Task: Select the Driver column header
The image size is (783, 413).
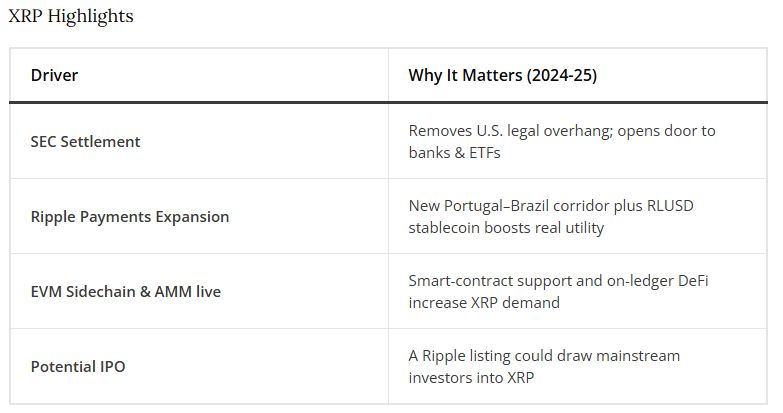Action: 54,75
